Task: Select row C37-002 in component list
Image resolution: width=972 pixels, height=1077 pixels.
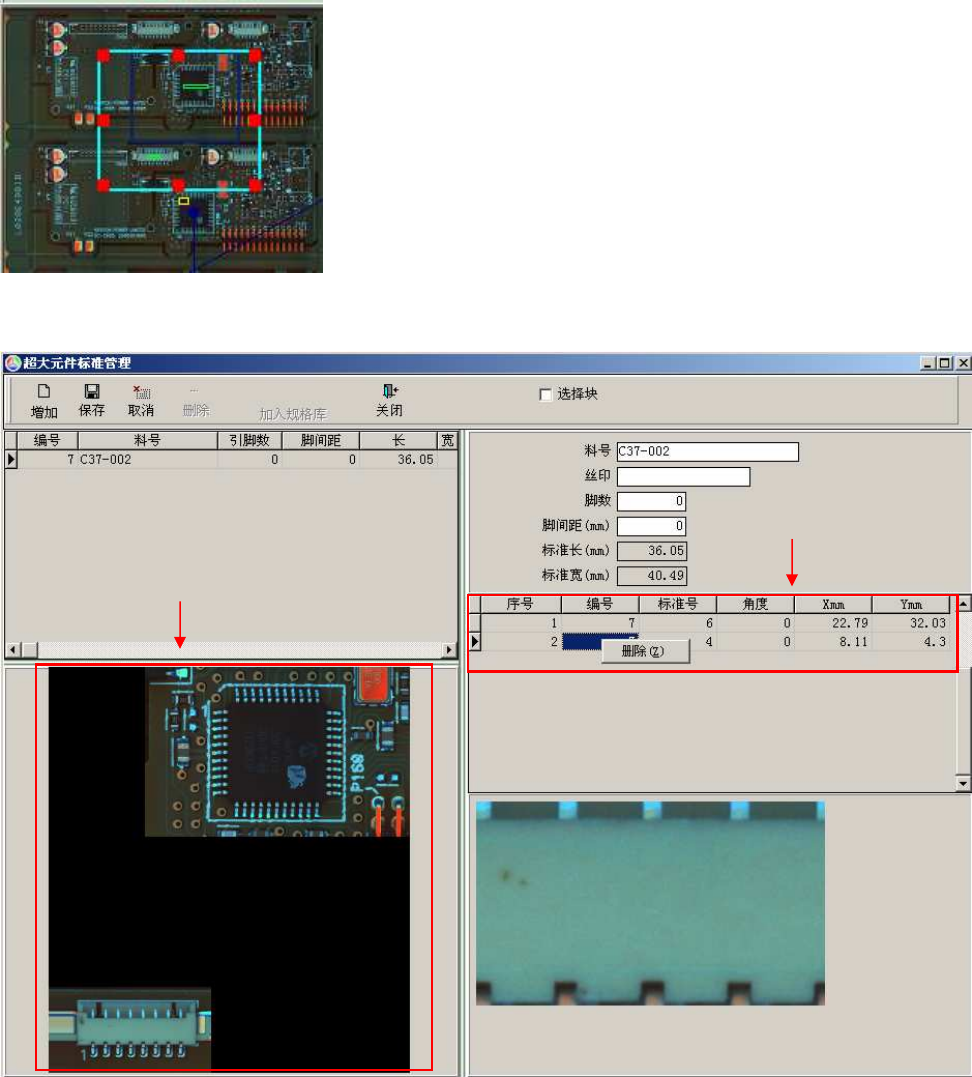Action: tap(231, 460)
